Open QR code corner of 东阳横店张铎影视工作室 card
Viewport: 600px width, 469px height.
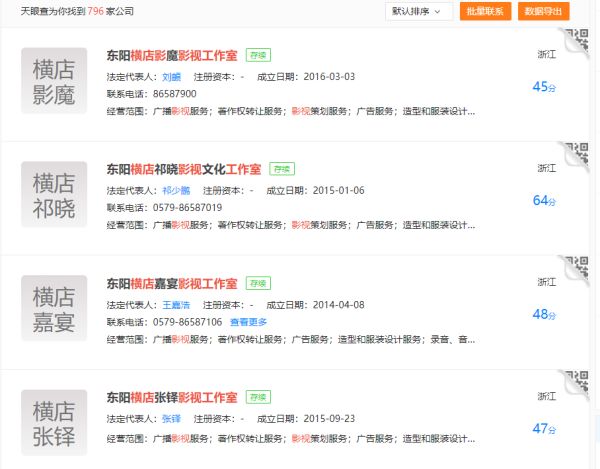click(x=576, y=383)
